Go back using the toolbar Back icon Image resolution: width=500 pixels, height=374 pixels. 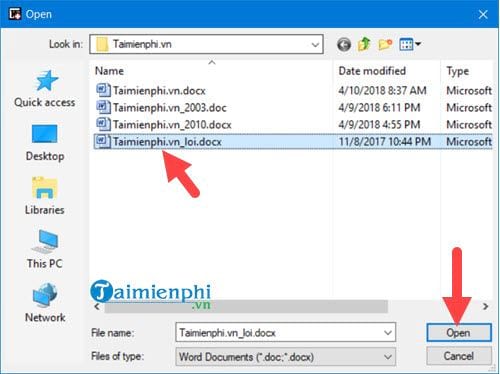pyautogui.click(x=344, y=44)
